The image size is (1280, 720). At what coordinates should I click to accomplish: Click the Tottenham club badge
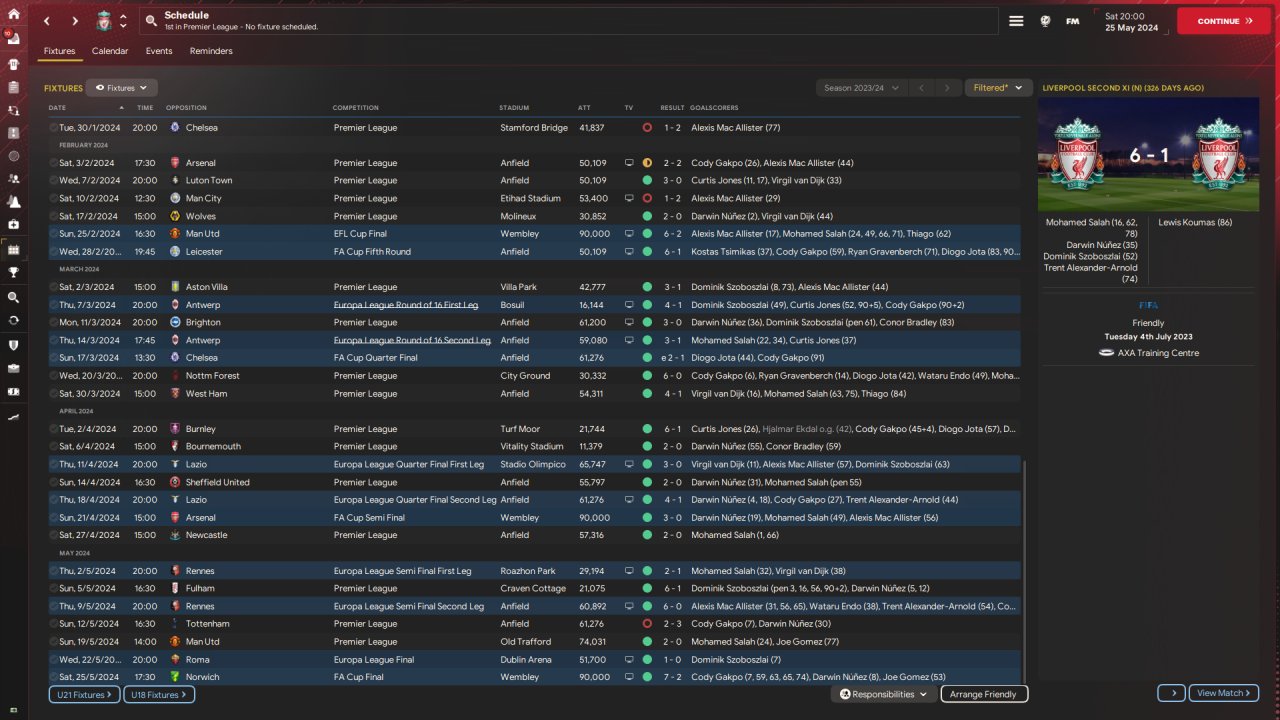point(176,624)
